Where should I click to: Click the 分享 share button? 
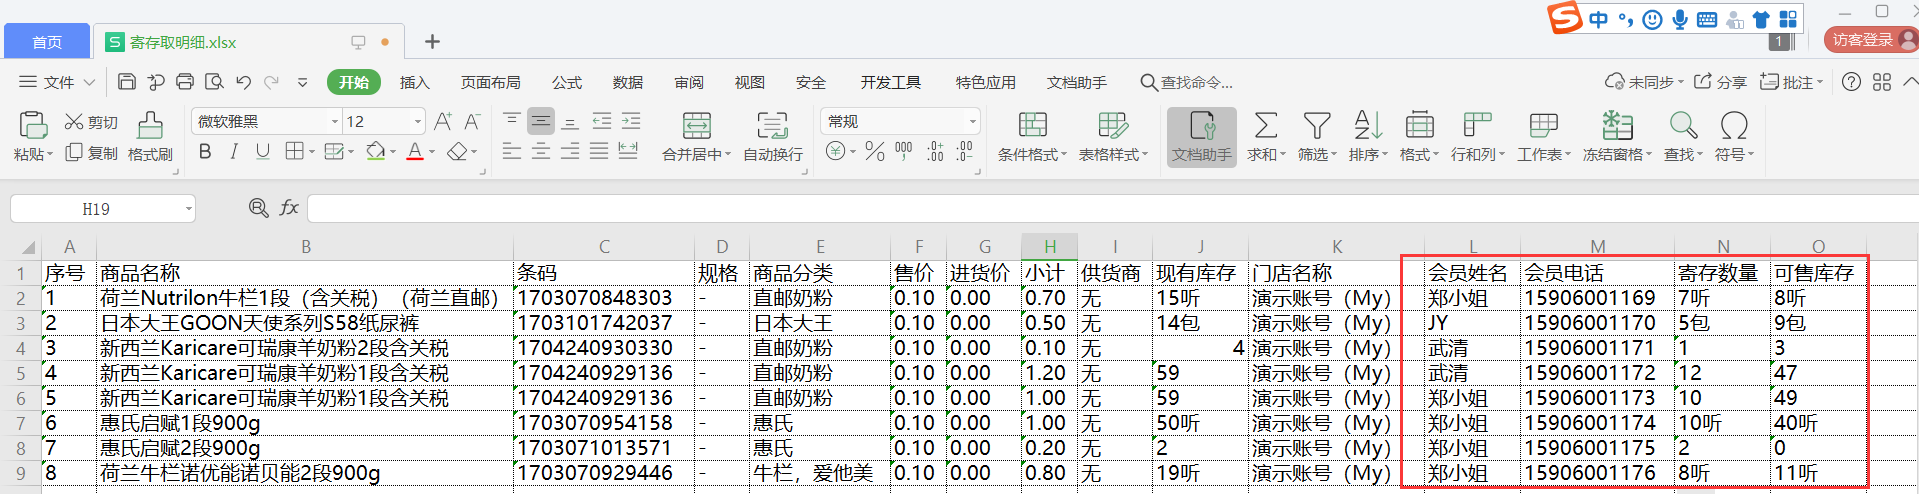point(1720,82)
